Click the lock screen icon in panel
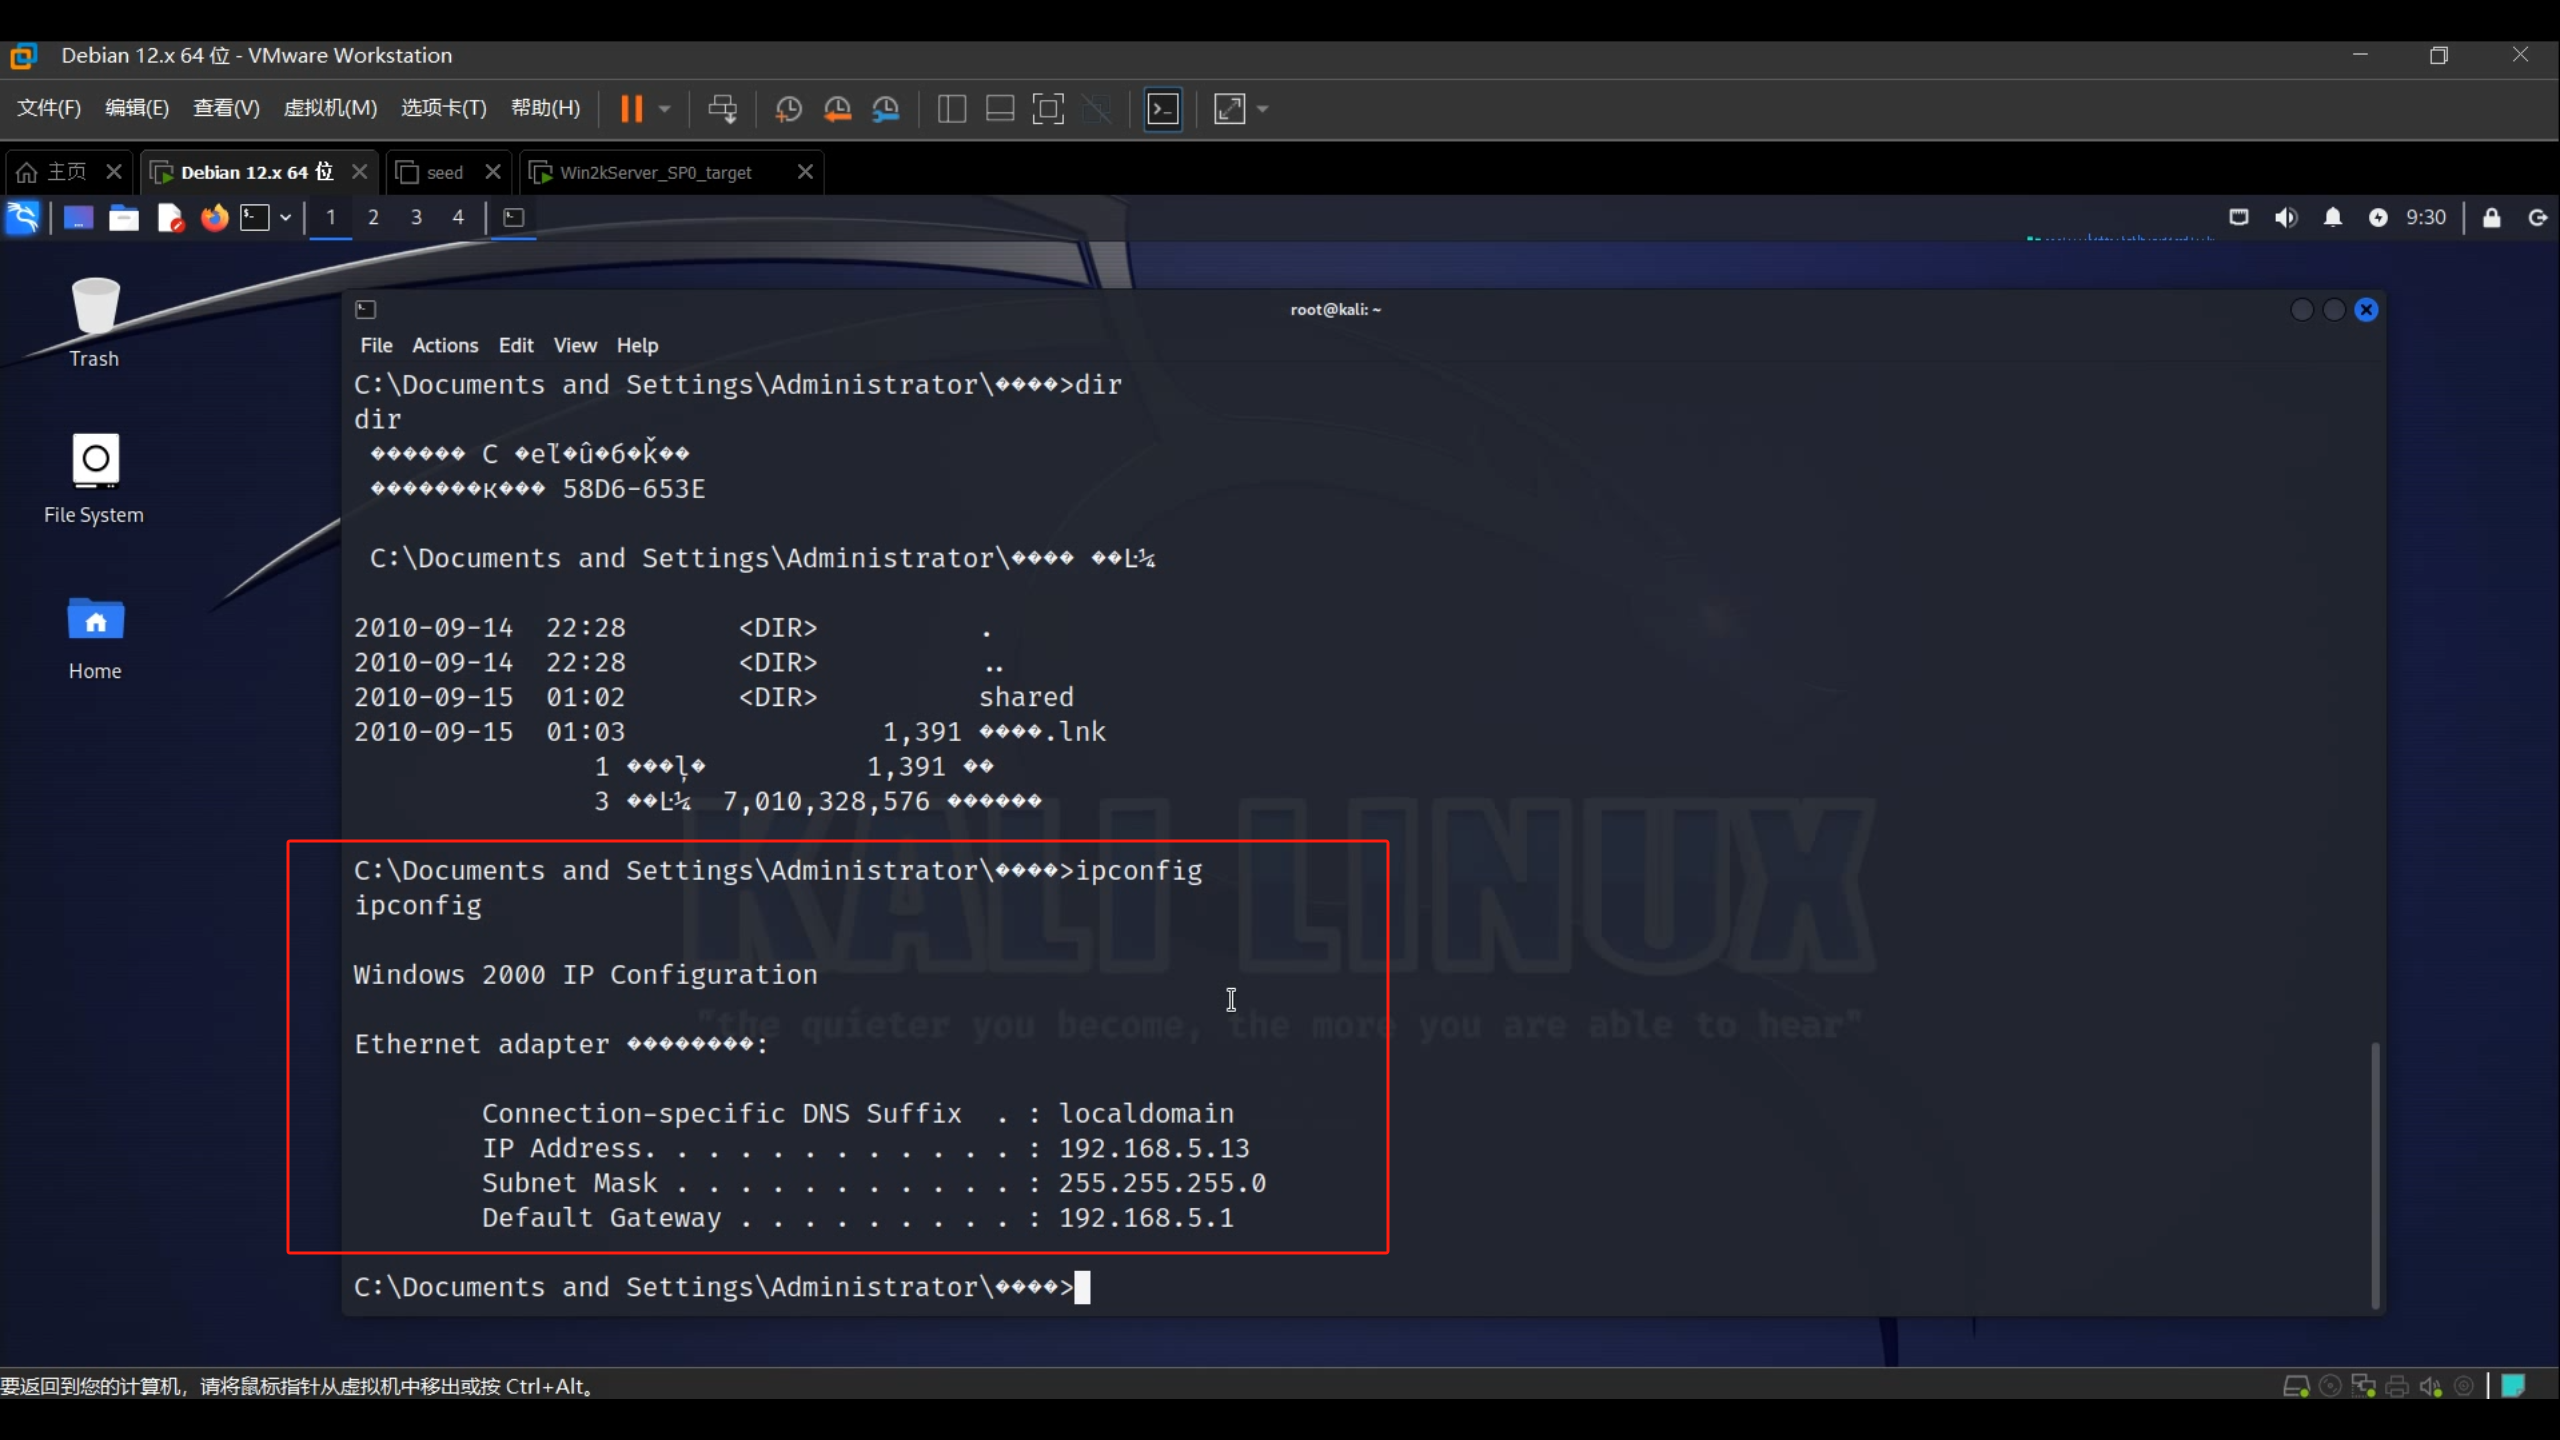 2491,217
